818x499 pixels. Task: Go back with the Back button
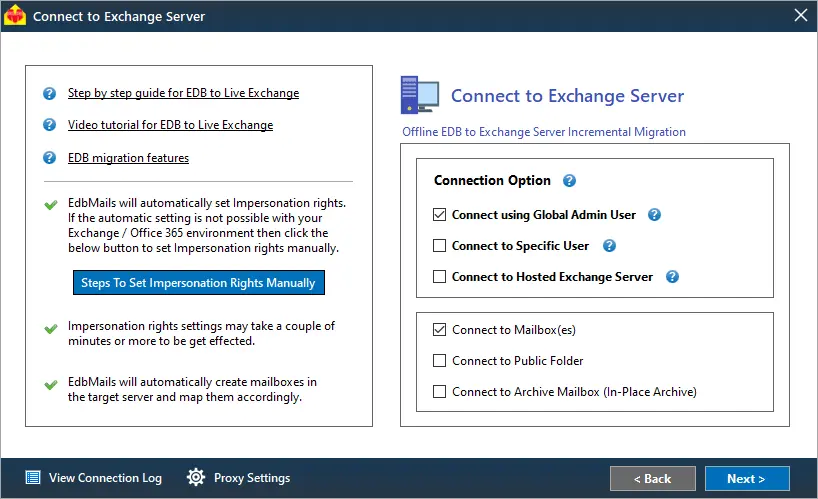653,479
